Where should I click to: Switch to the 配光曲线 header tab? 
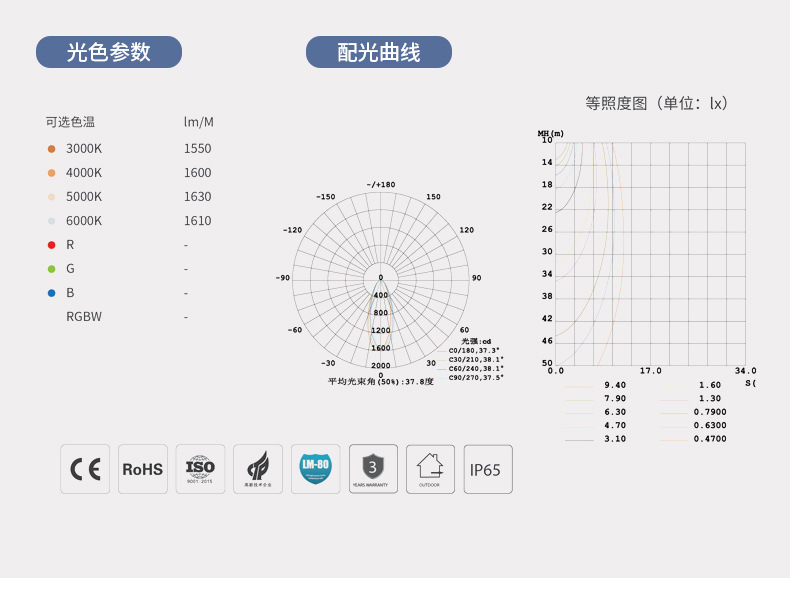[x=379, y=52]
